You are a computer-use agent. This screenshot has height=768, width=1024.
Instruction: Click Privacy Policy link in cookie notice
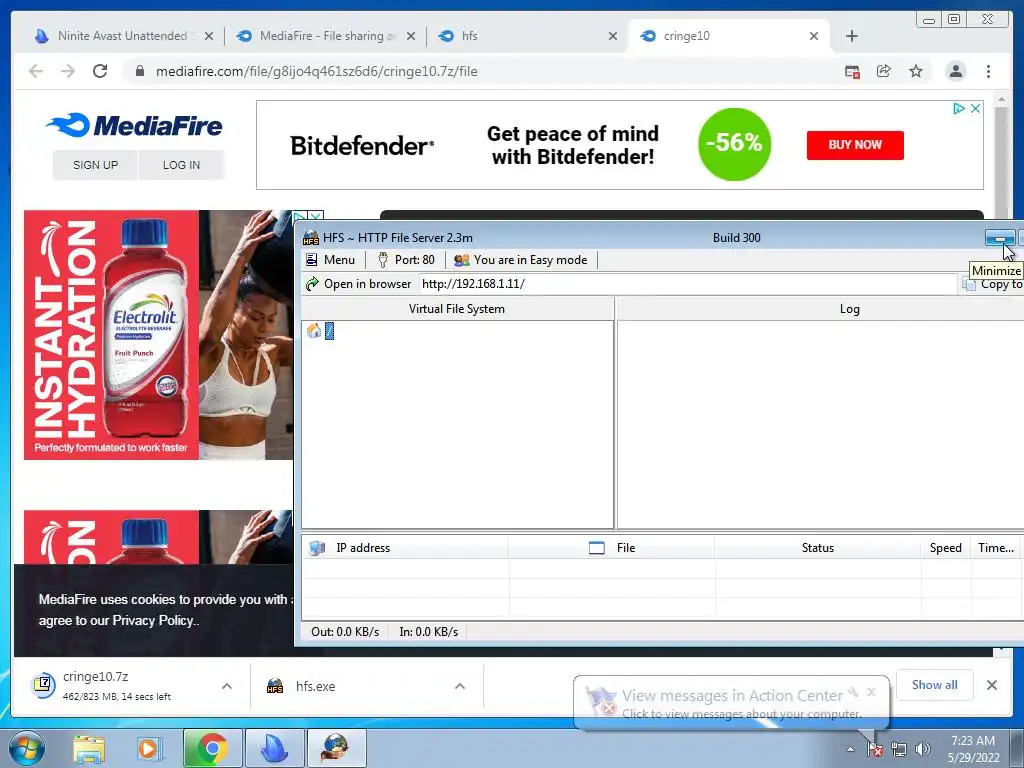coord(153,620)
